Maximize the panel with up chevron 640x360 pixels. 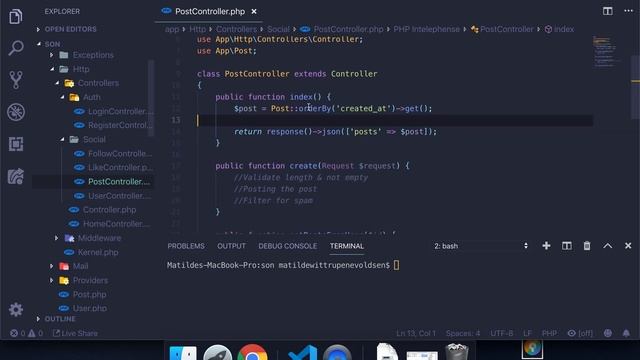coord(607,246)
